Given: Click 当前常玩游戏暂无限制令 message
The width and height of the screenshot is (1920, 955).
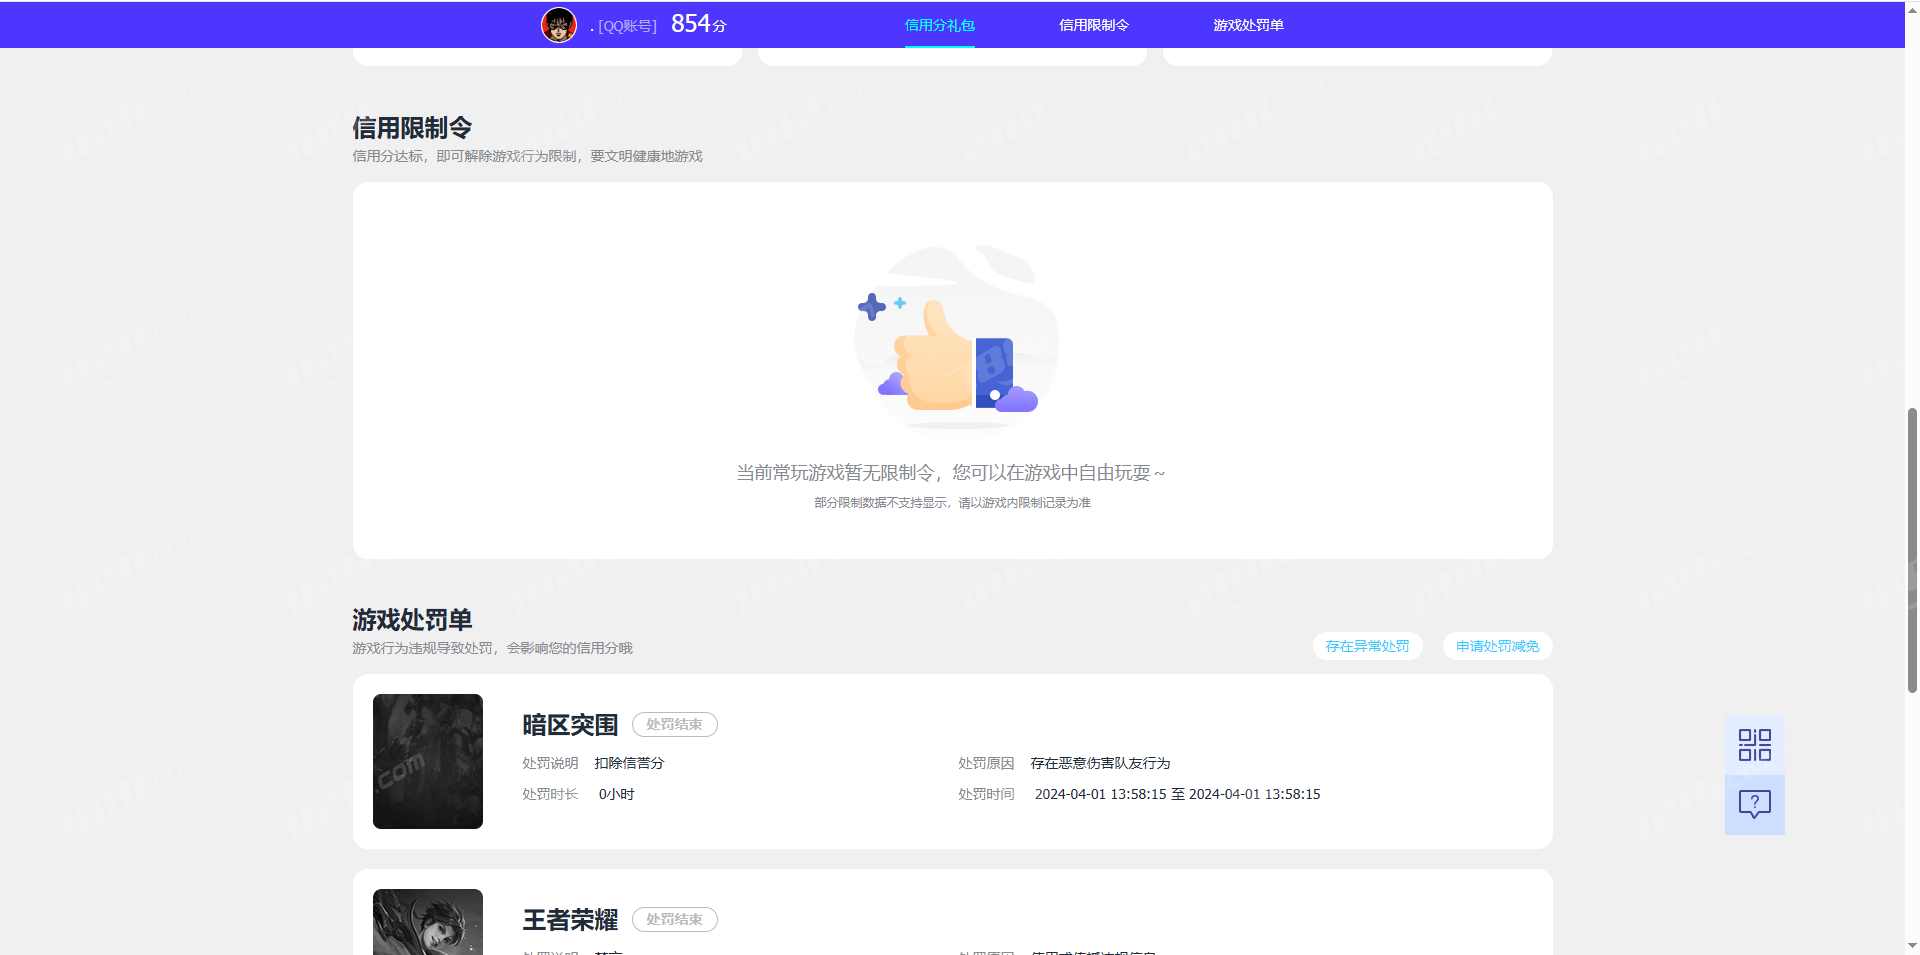Looking at the screenshot, I should coord(951,472).
